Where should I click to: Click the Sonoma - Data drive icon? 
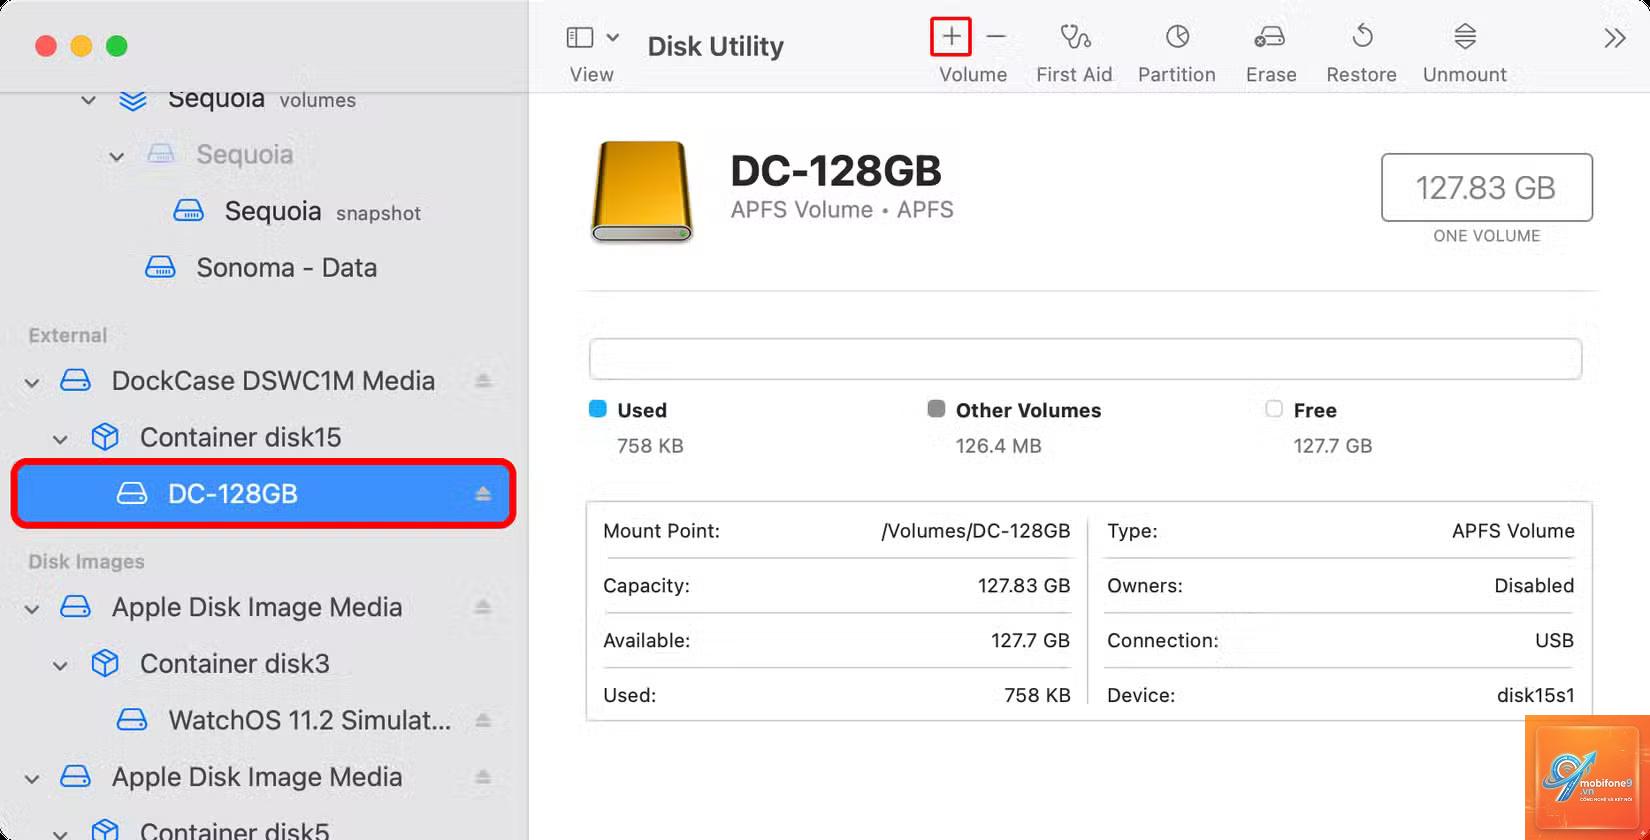point(160,268)
